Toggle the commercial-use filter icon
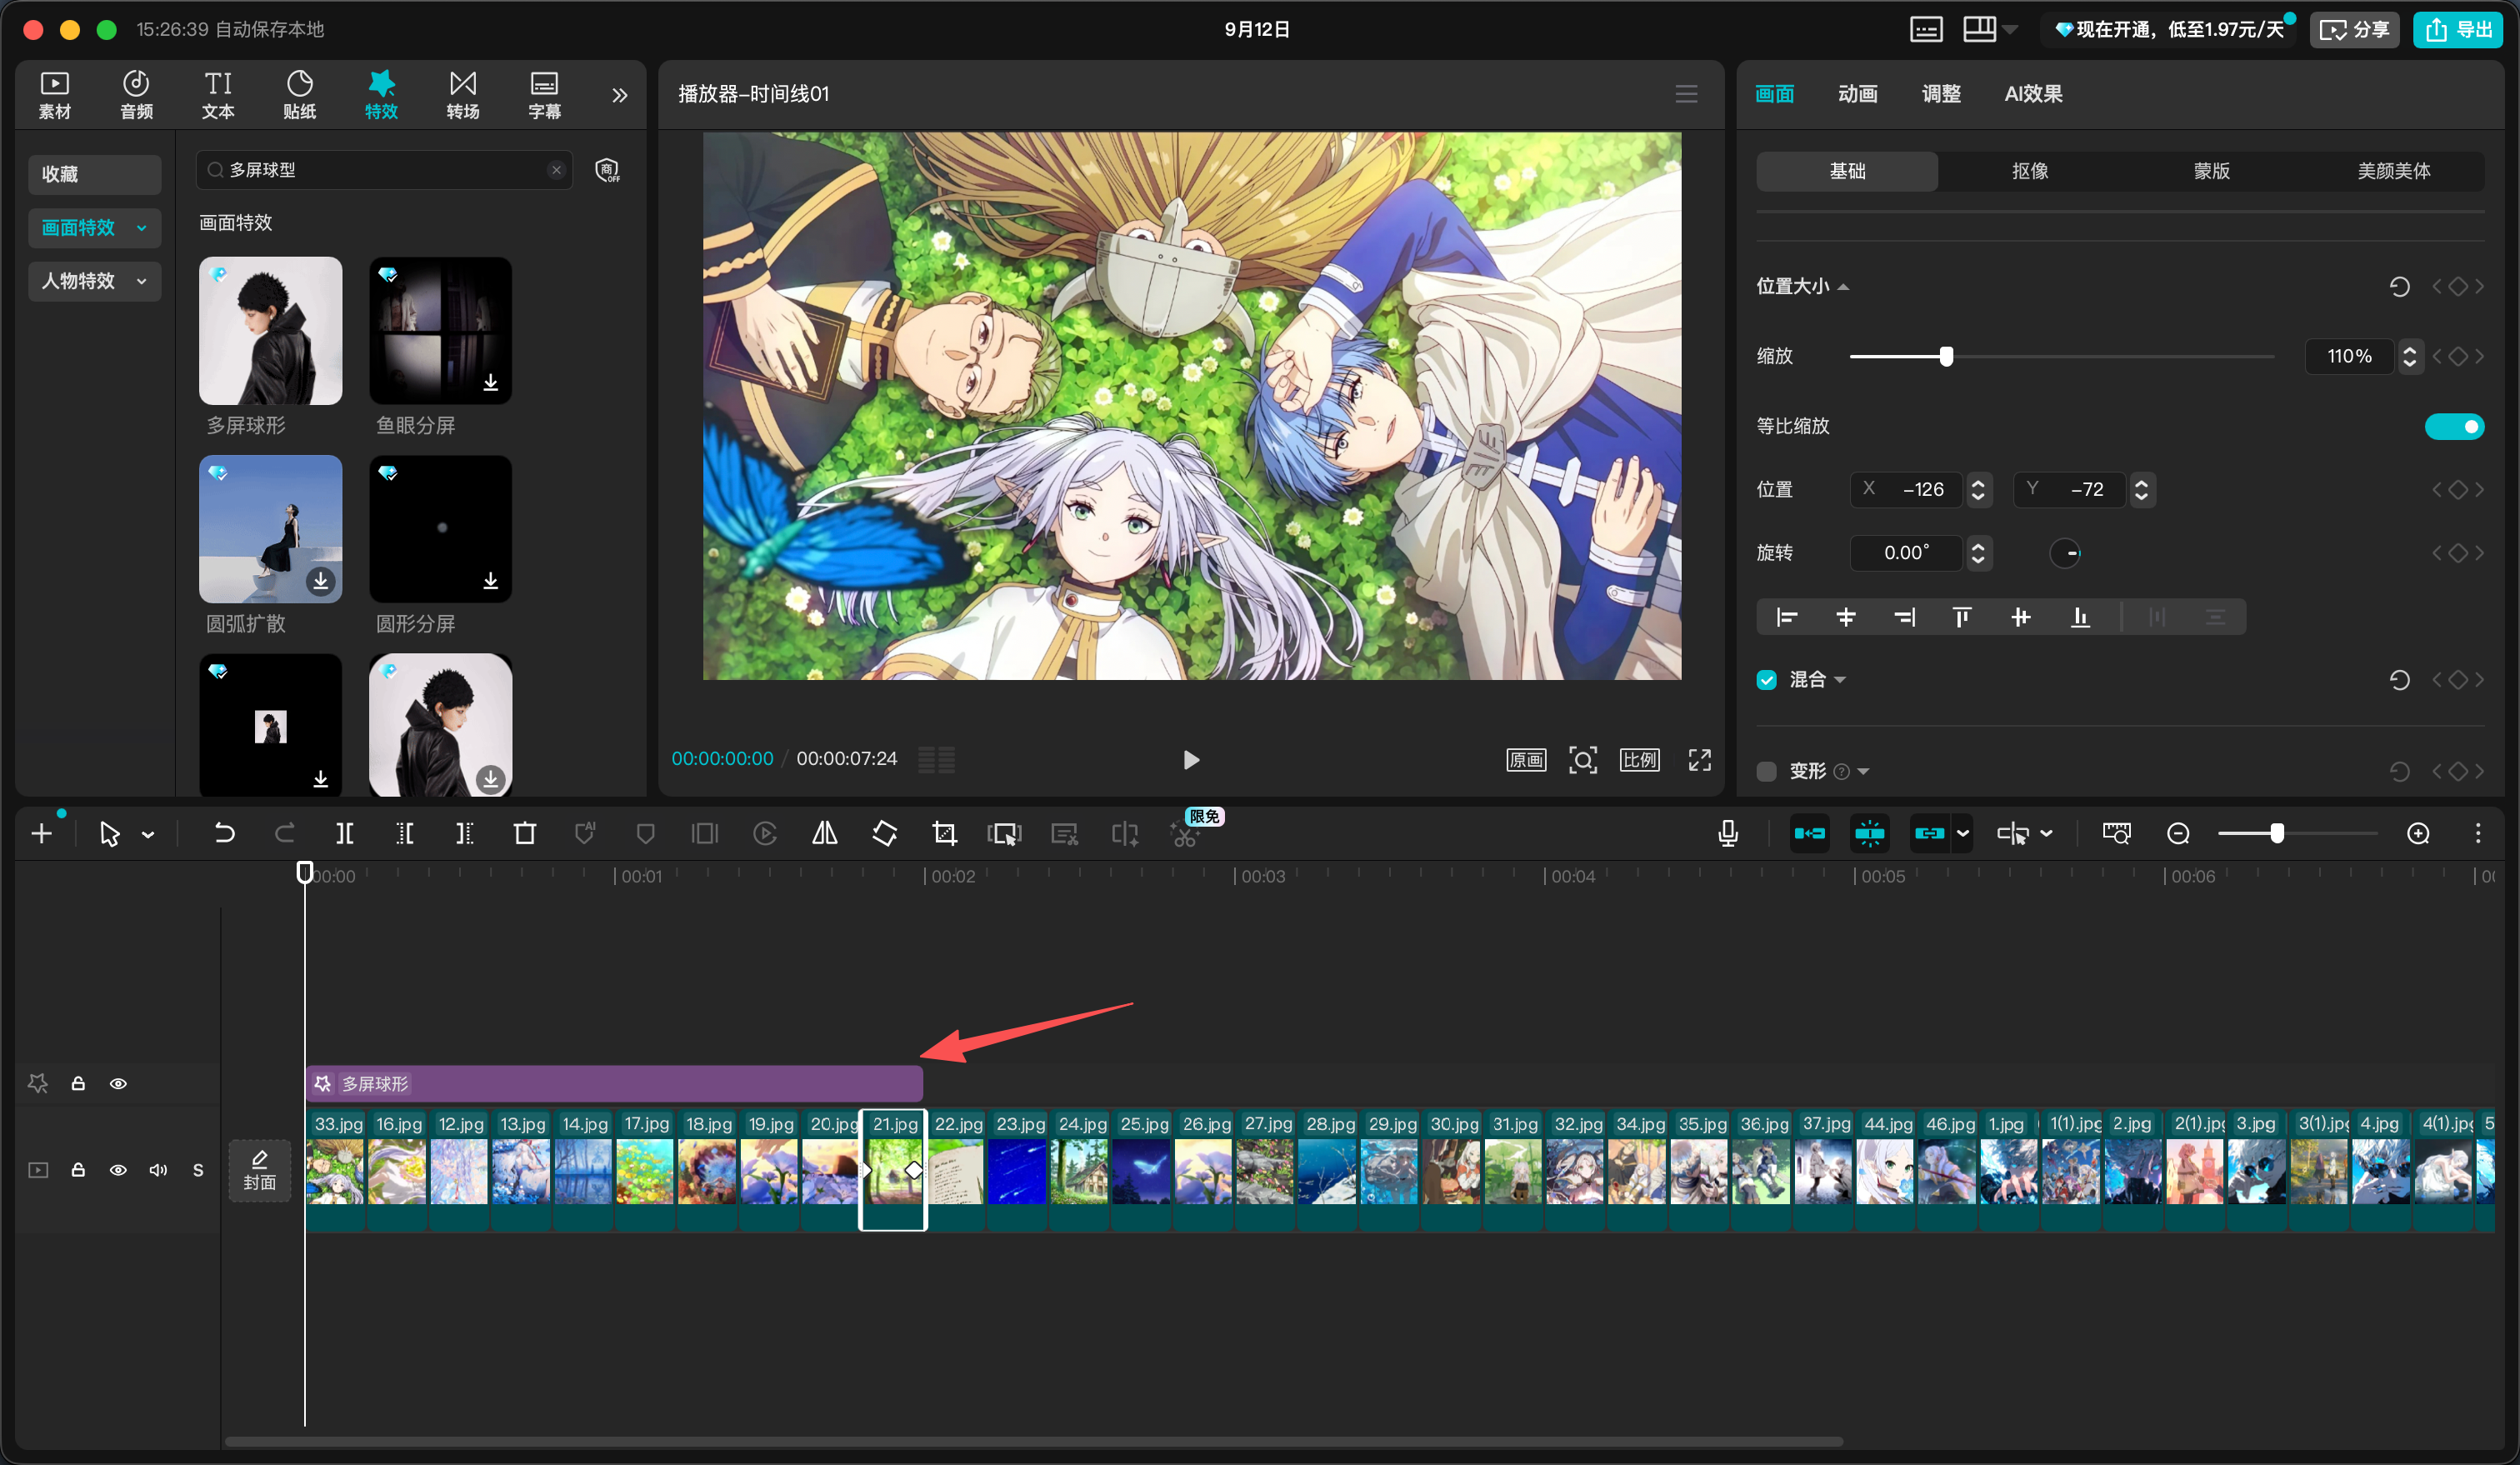The height and width of the screenshot is (1465, 2520). coord(607,170)
